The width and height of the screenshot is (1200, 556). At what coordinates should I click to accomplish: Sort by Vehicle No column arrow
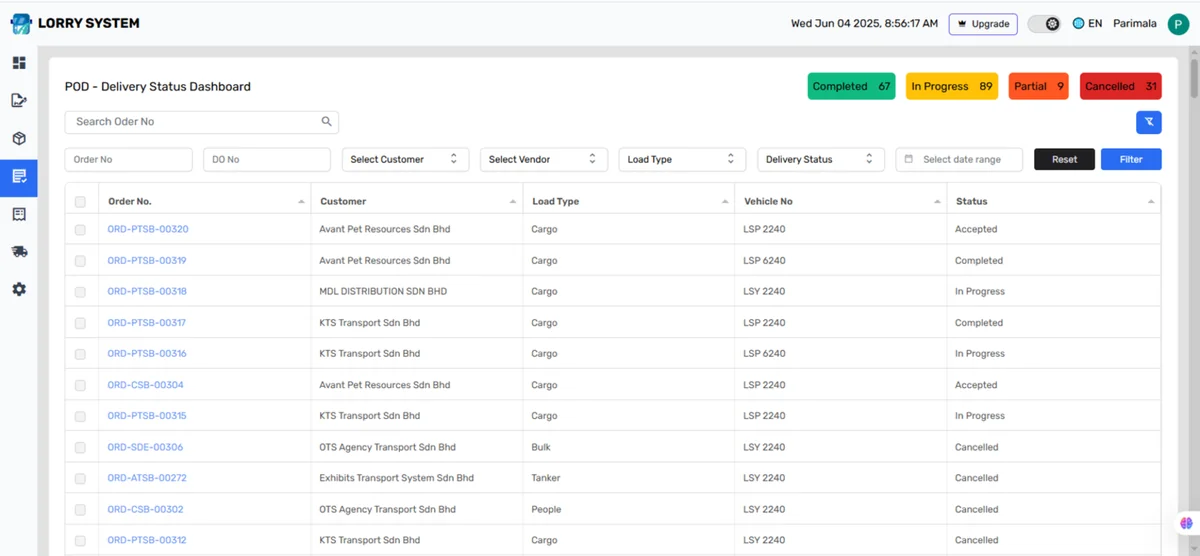[938, 202]
